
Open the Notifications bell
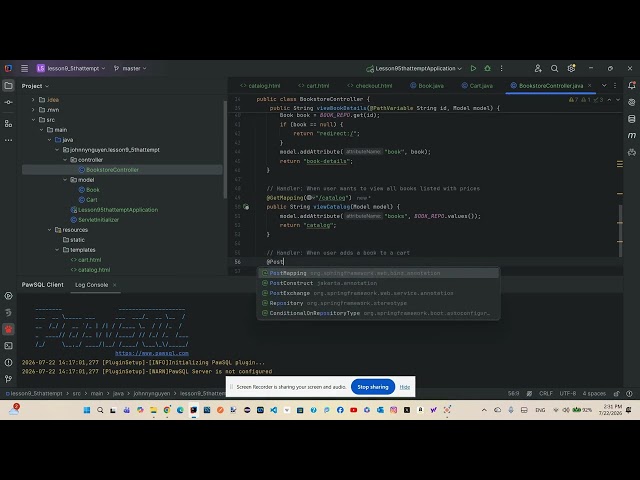pos(631,86)
